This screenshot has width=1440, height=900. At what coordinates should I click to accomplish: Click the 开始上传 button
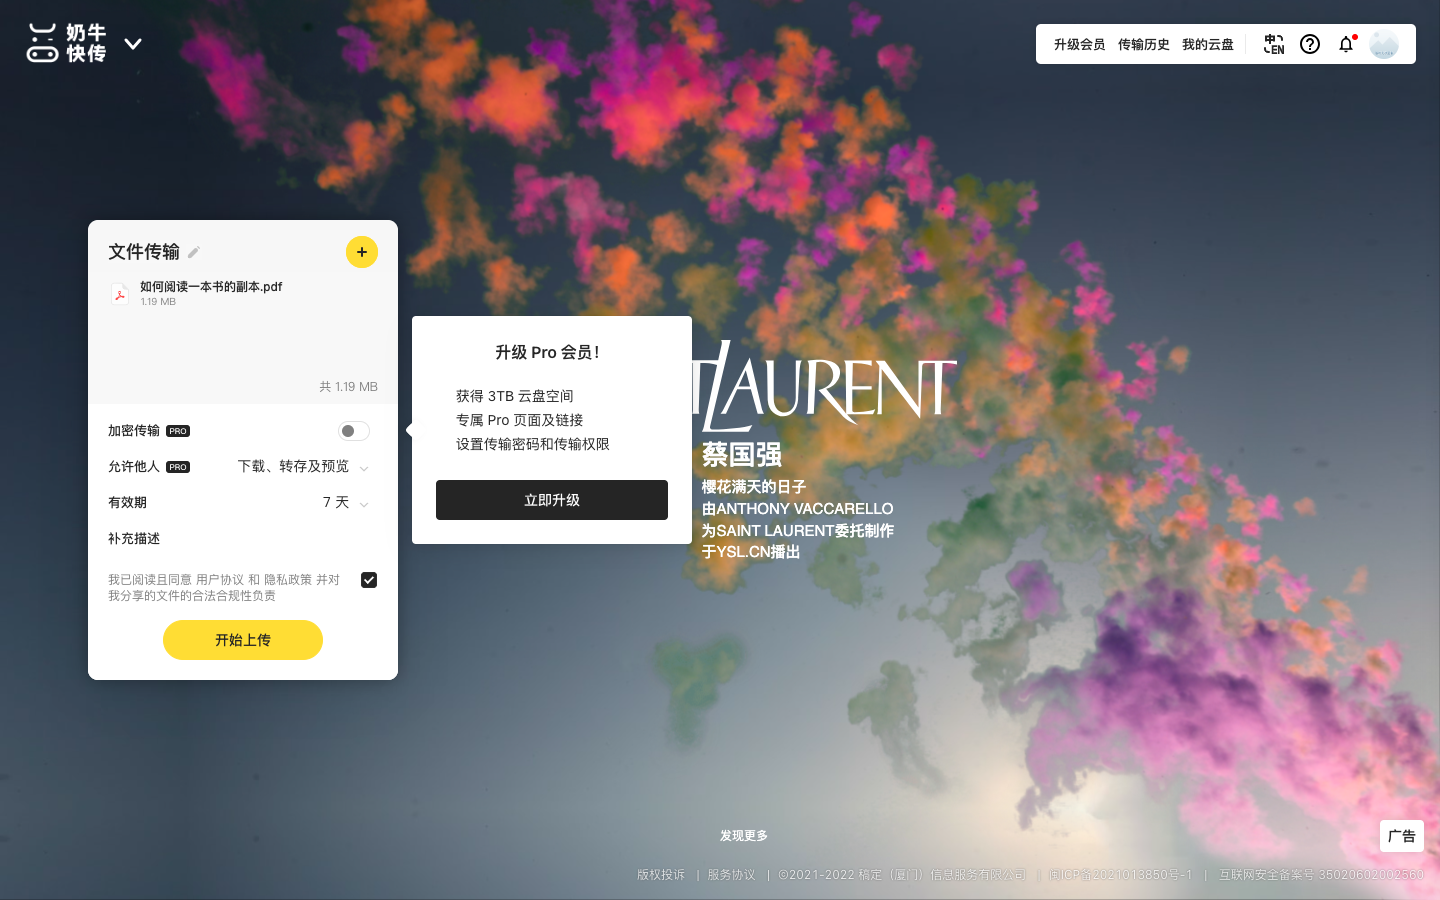click(x=243, y=640)
